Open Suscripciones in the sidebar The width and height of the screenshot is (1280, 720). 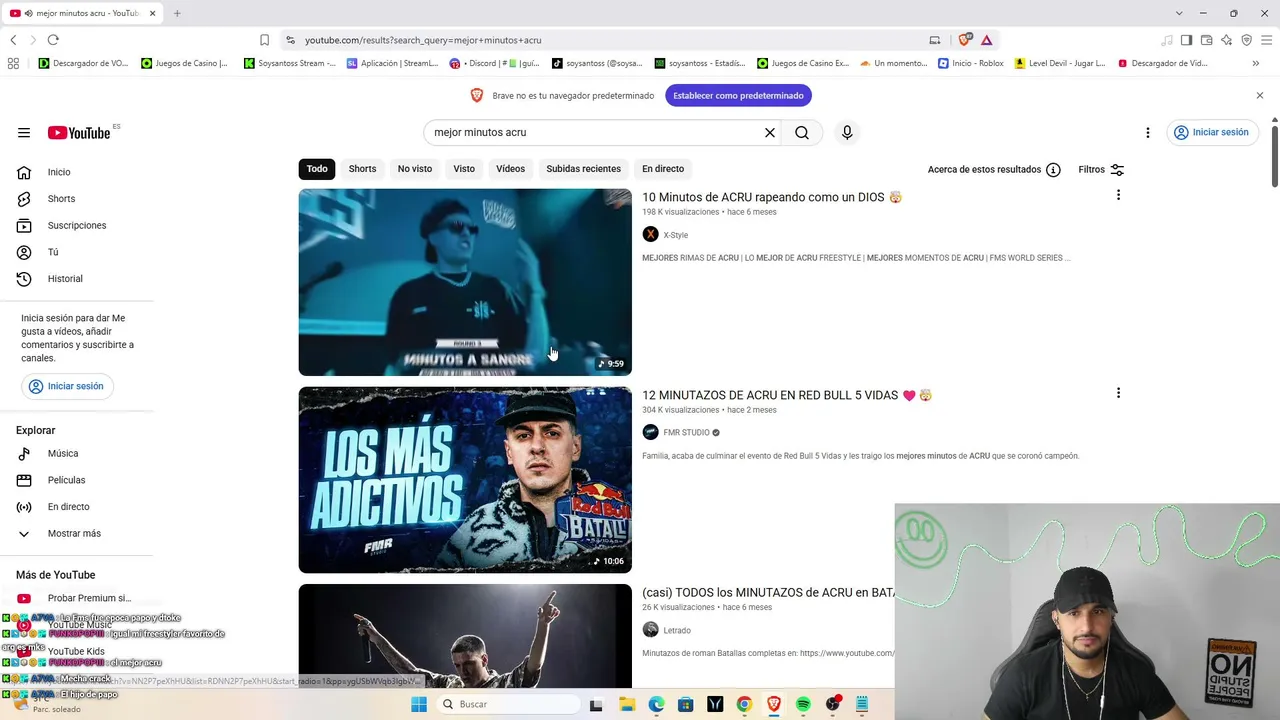coord(77,225)
